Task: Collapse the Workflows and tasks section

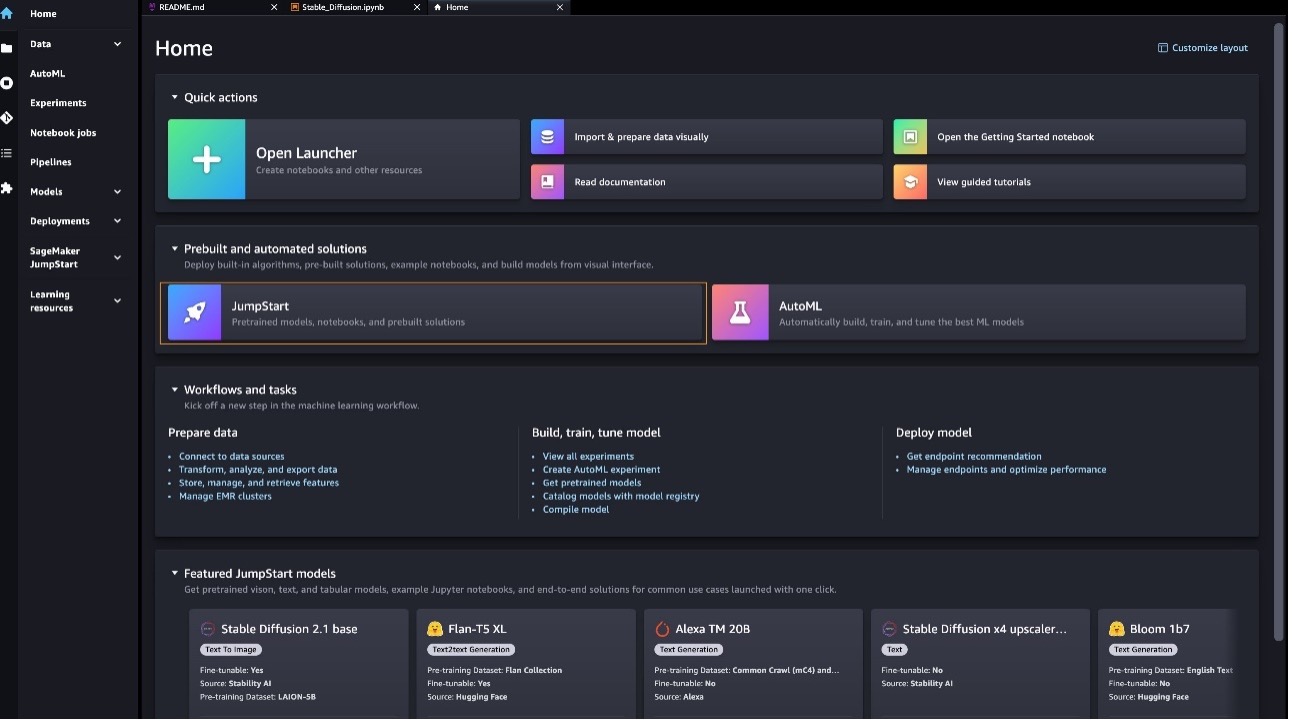Action: coord(175,390)
